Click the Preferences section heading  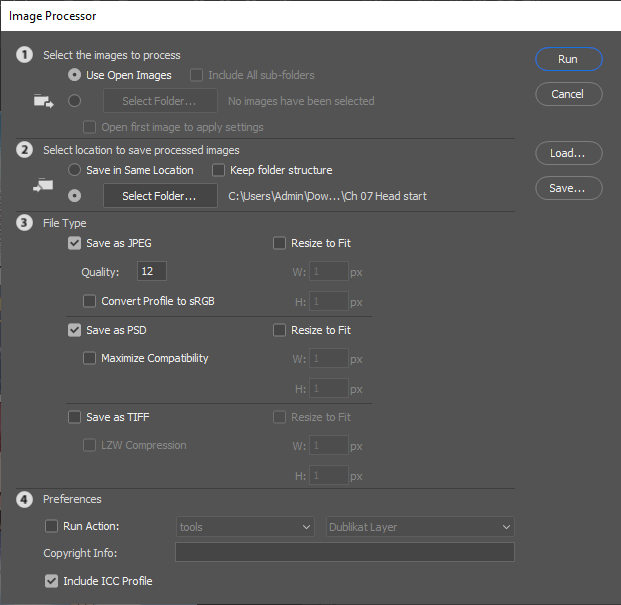[x=72, y=499]
